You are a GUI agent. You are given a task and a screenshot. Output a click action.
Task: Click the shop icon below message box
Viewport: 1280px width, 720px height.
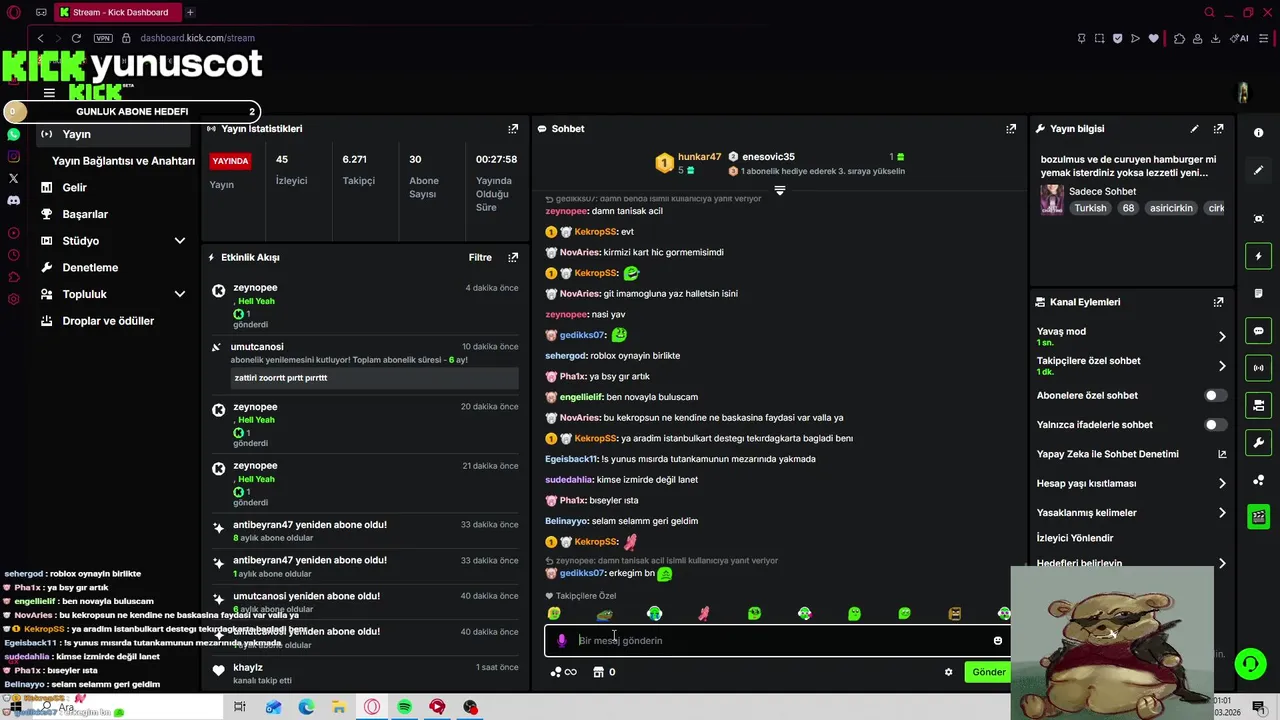[x=598, y=672]
